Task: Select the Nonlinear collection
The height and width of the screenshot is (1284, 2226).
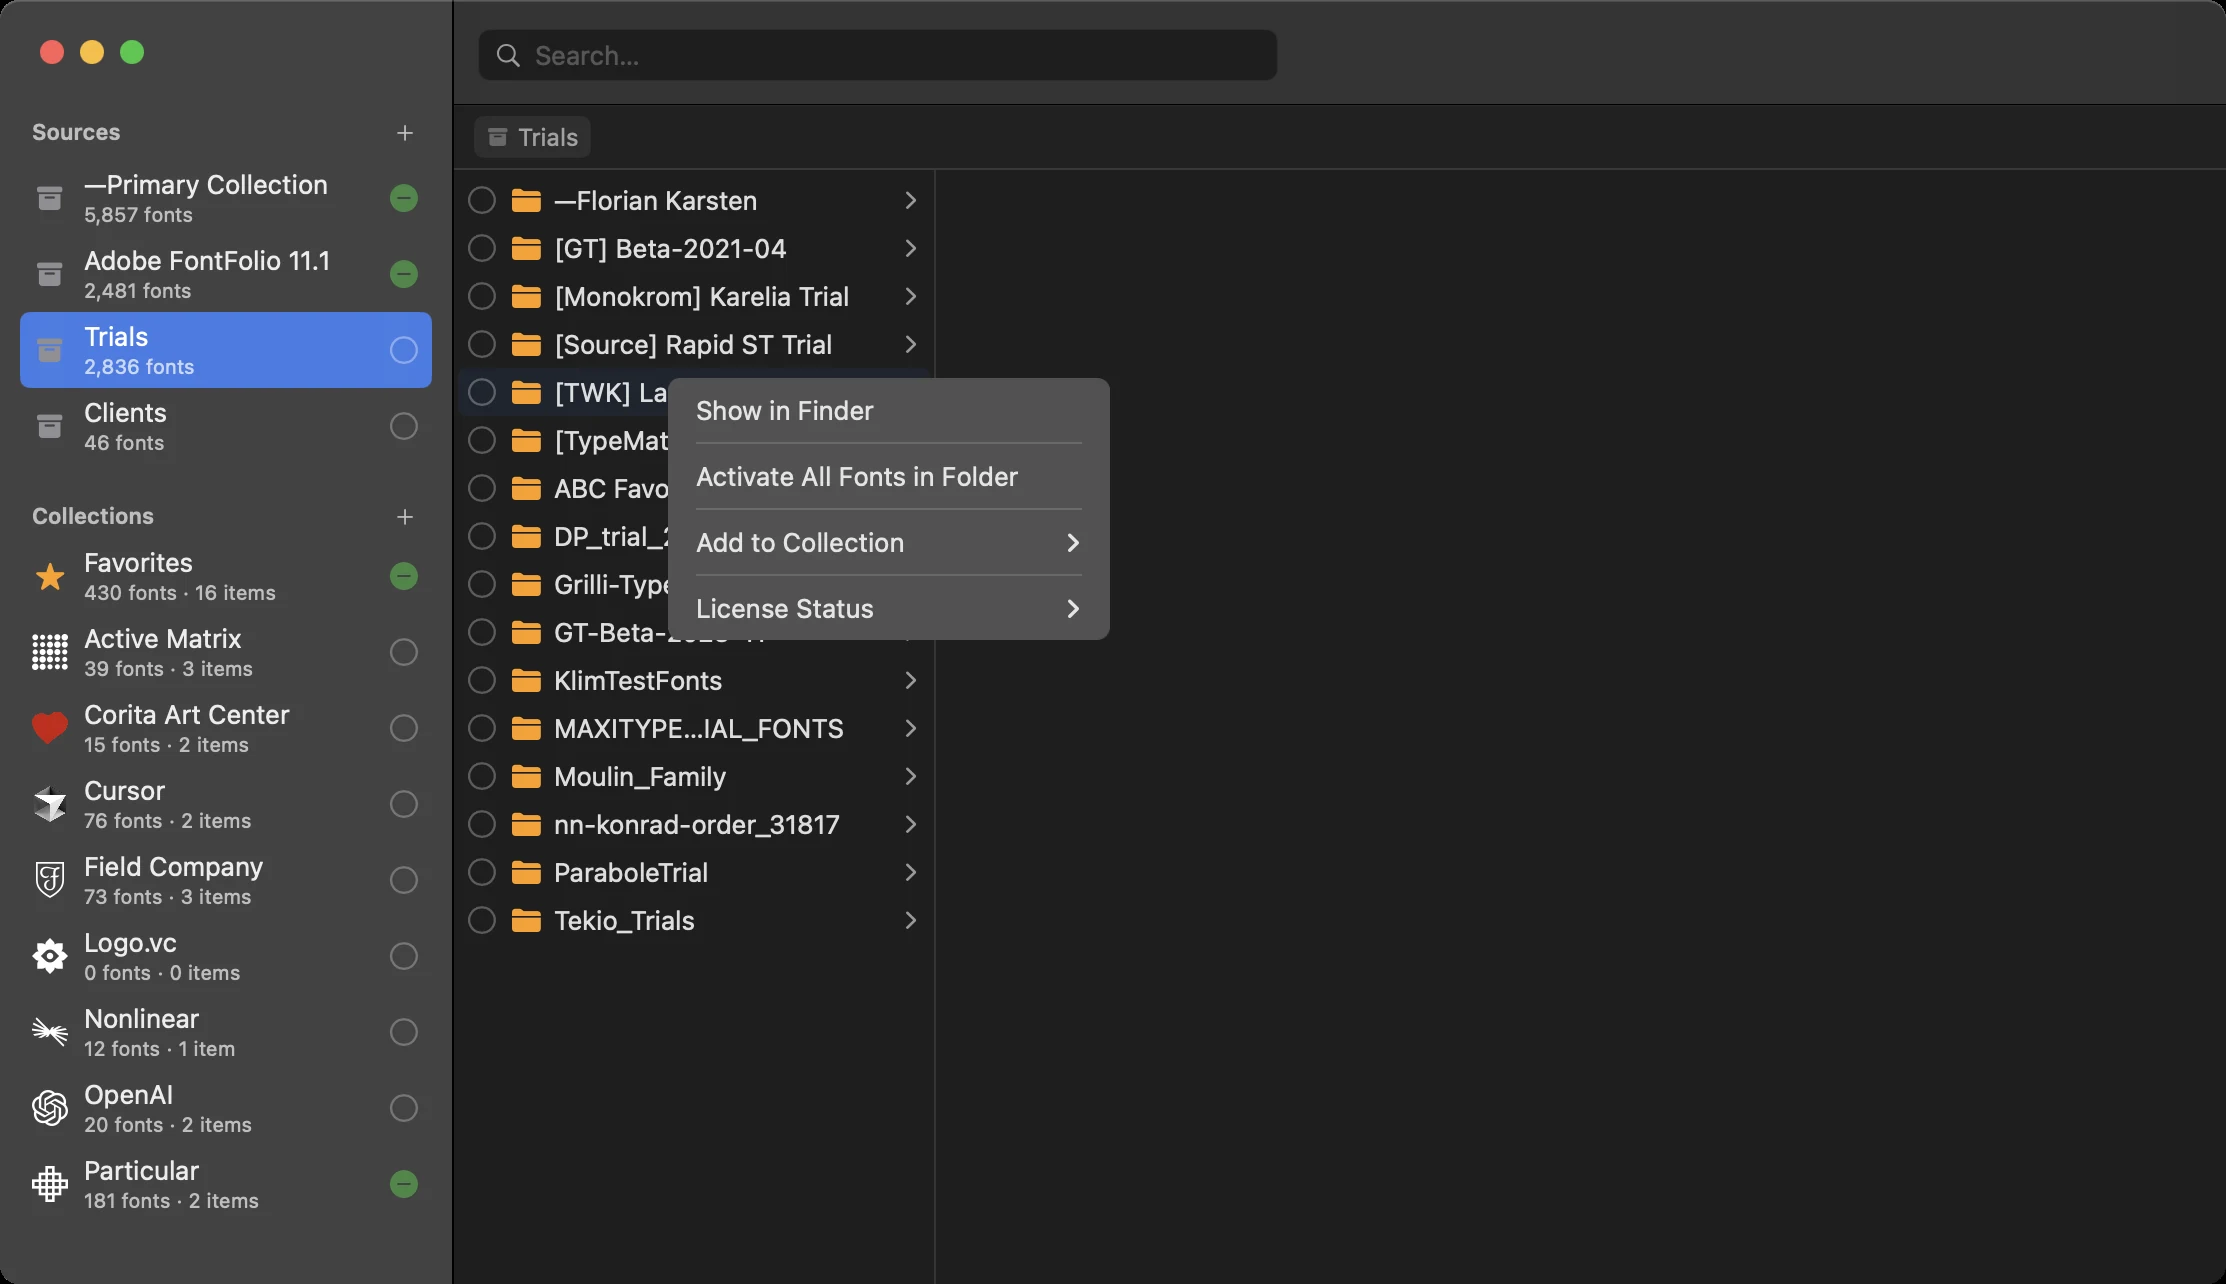Action: tap(226, 1032)
